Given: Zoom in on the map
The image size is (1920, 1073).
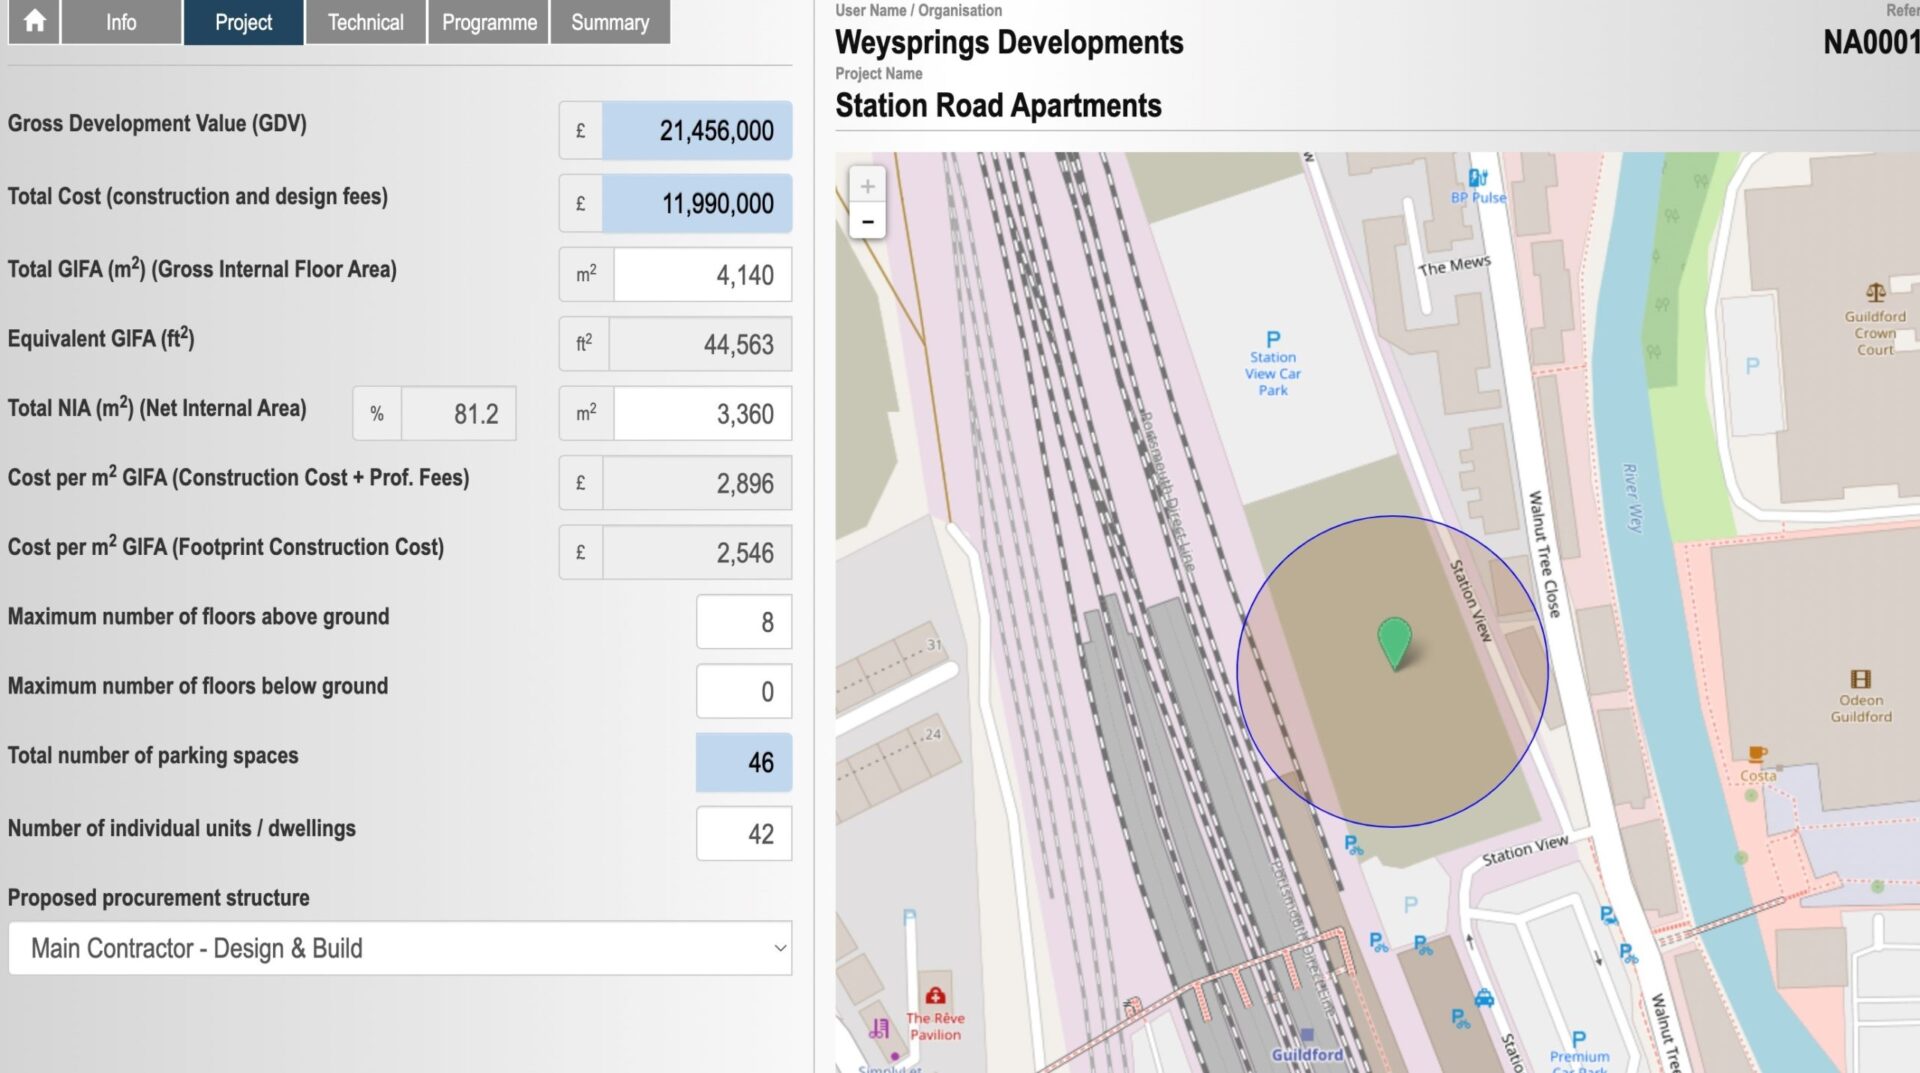Looking at the screenshot, I should [x=867, y=185].
